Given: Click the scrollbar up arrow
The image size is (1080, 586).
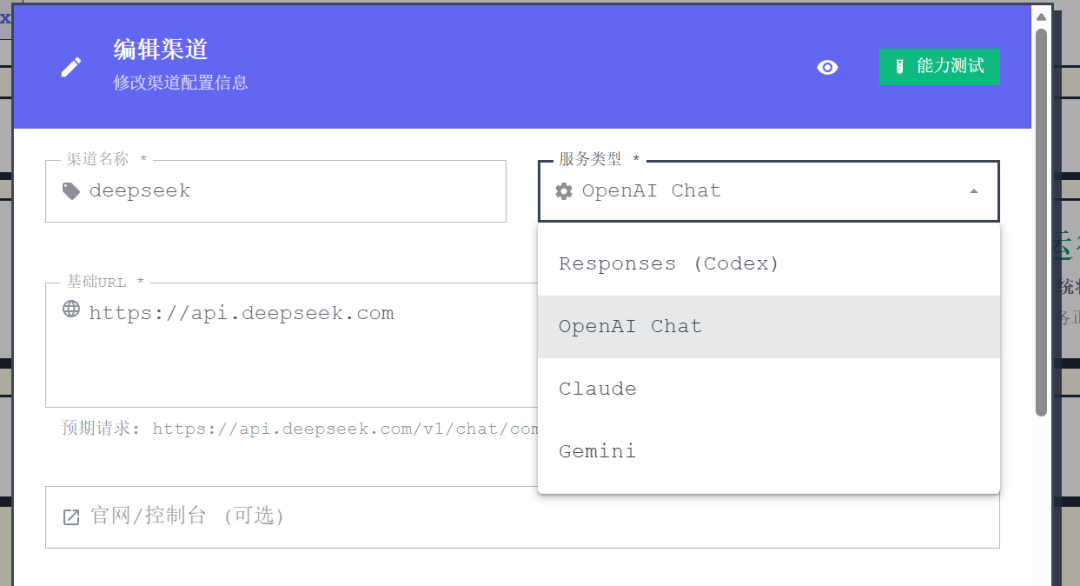Looking at the screenshot, I should pos(1041,17).
